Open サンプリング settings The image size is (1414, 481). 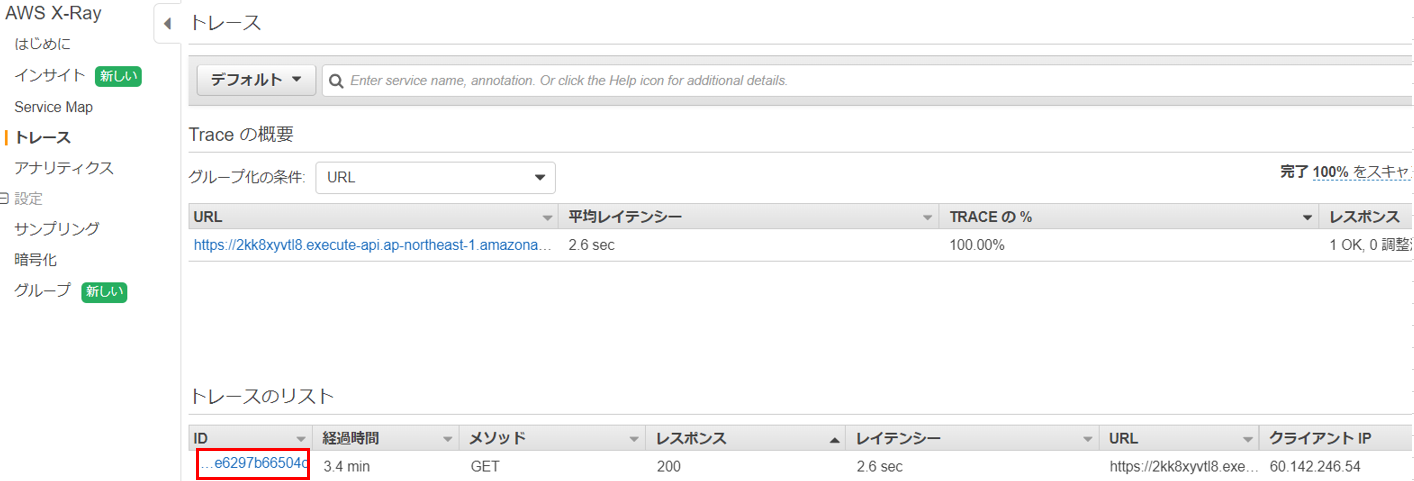[x=57, y=229]
